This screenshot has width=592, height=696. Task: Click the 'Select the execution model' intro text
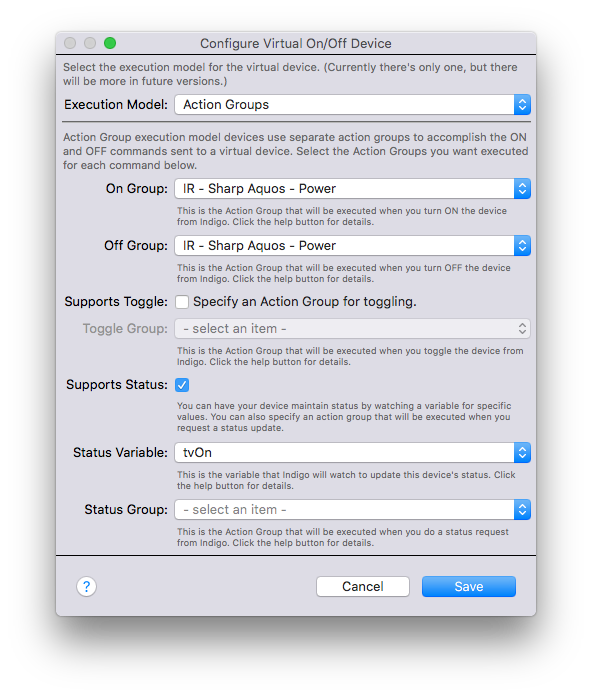coord(290,74)
